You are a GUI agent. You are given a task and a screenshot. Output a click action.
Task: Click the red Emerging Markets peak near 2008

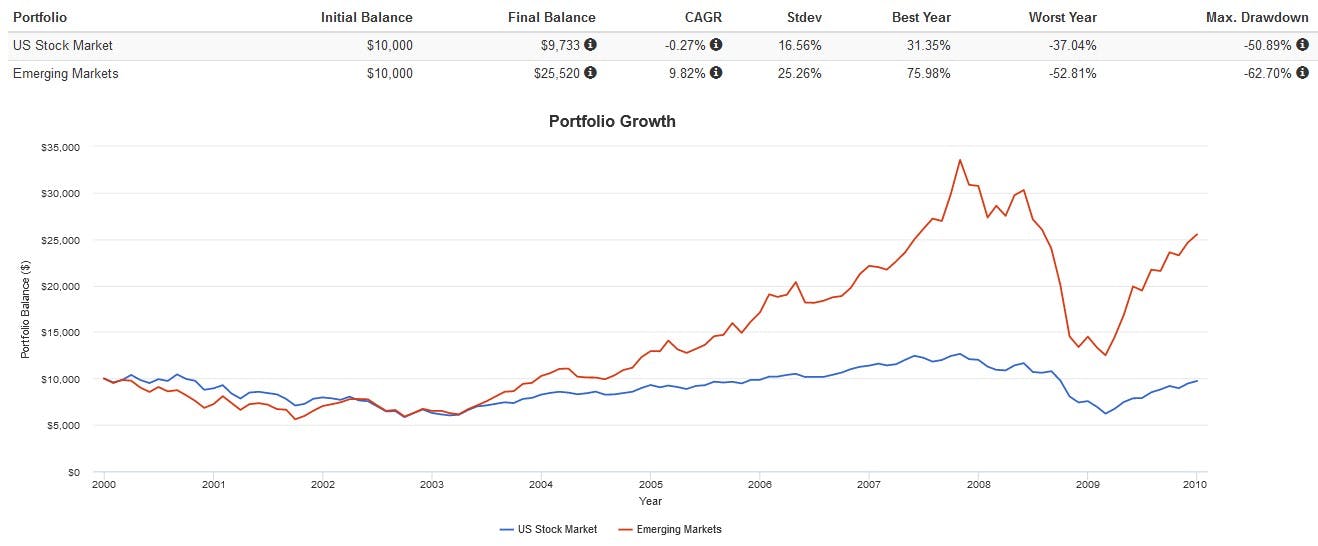960,160
